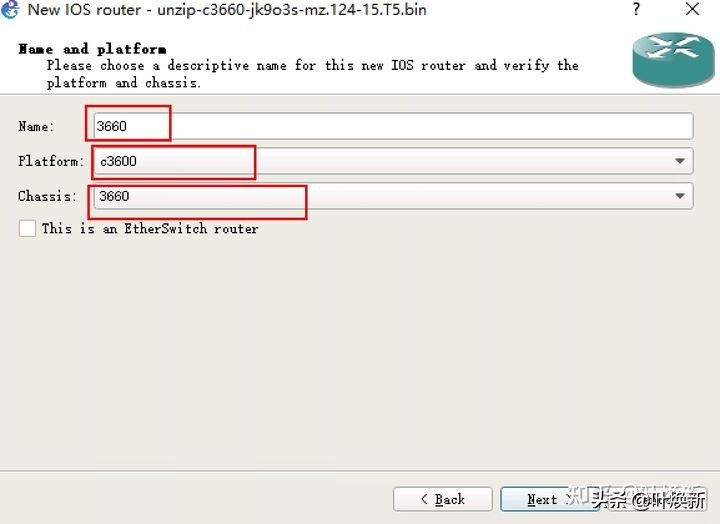Click the dialog title bar text
Viewport: 720px width, 524px height.
(x=227, y=10)
